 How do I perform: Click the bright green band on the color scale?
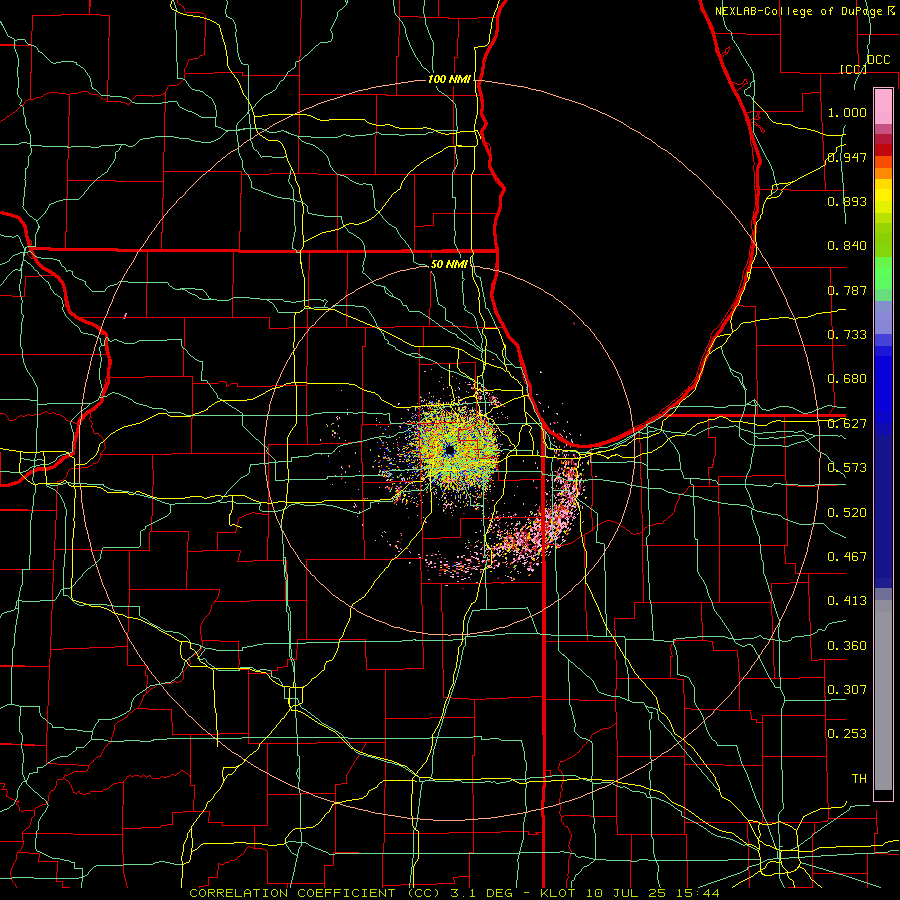(883, 273)
